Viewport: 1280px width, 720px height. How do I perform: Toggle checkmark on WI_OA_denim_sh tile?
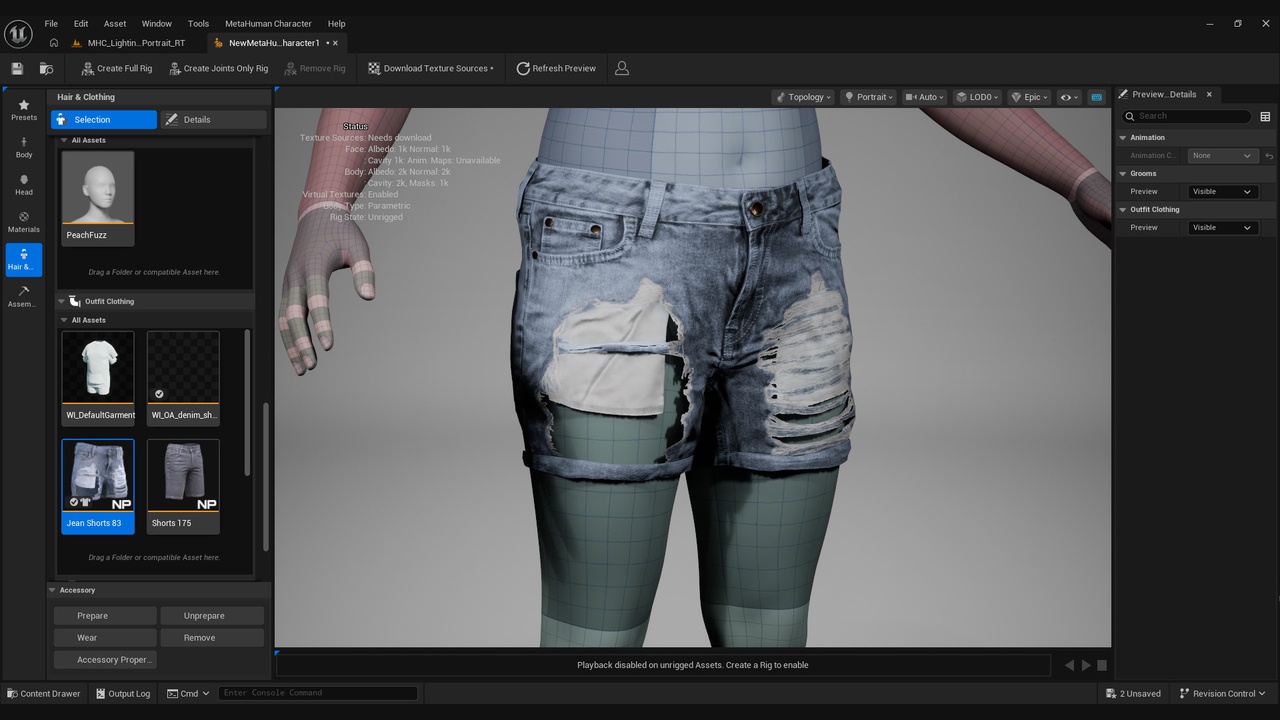click(159, 394)
